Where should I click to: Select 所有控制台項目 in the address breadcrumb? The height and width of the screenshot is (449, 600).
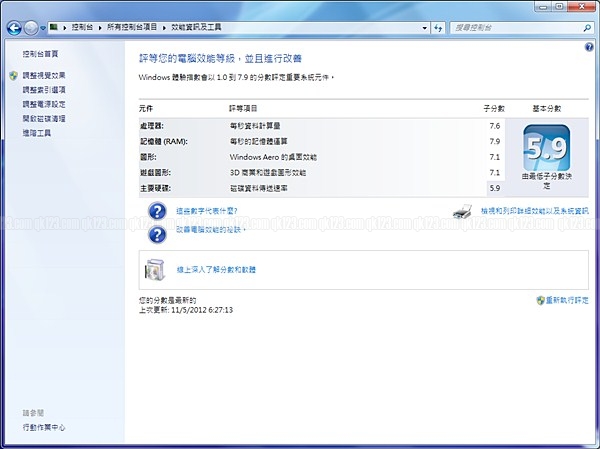(132, 27)
